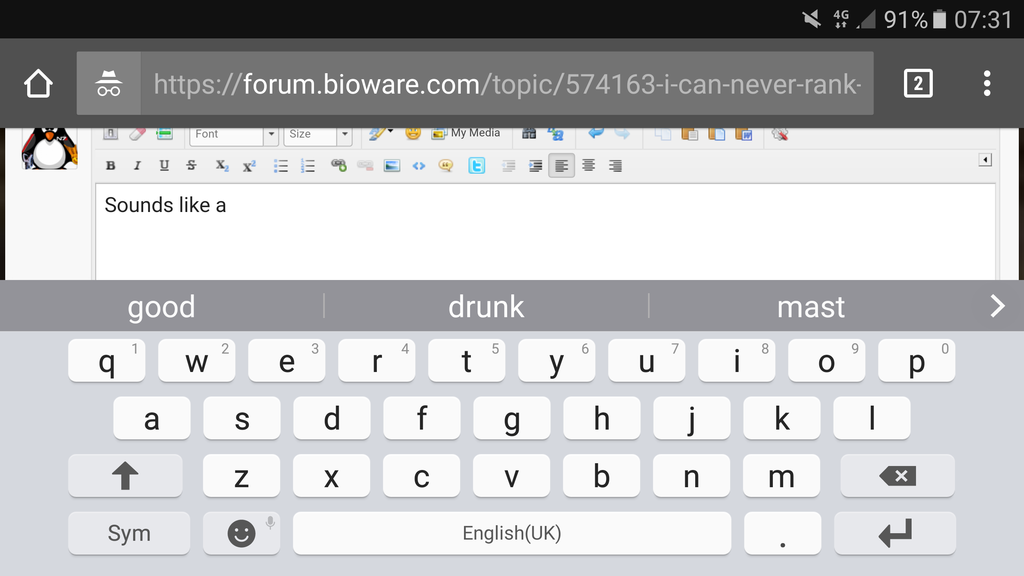Choose the "drunk" word suggestion
This screenshot has width=1024, height=576.
point(486,307)
